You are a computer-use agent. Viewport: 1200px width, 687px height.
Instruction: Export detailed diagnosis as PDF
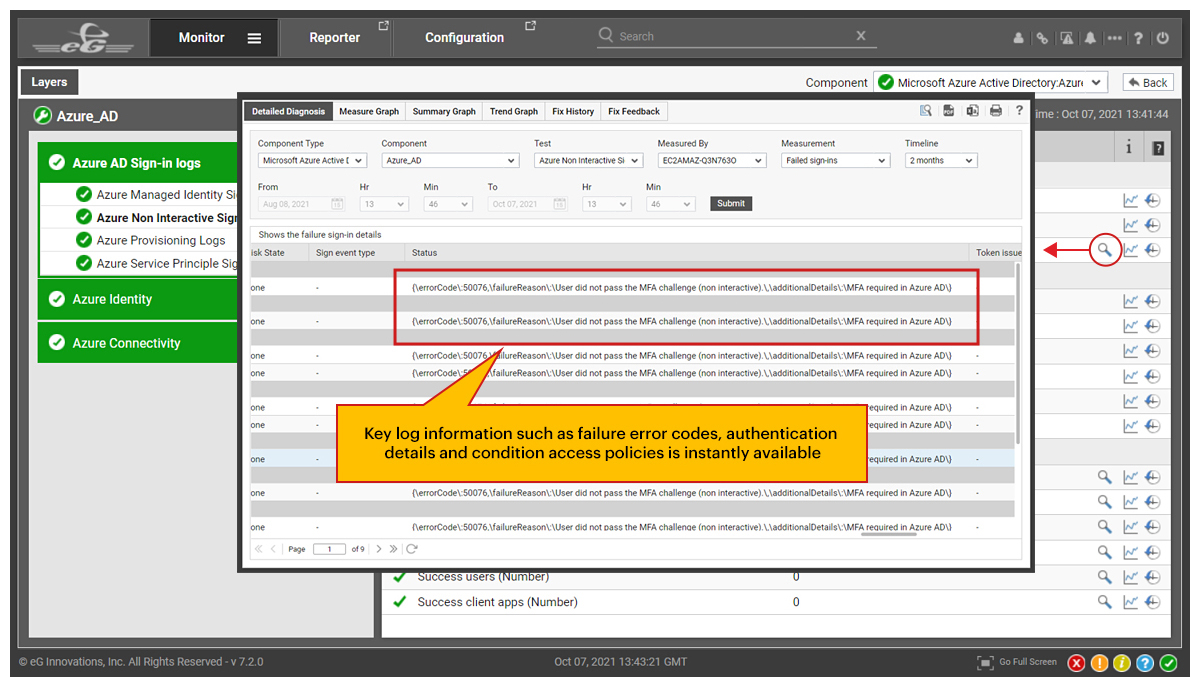click(949, 111)
